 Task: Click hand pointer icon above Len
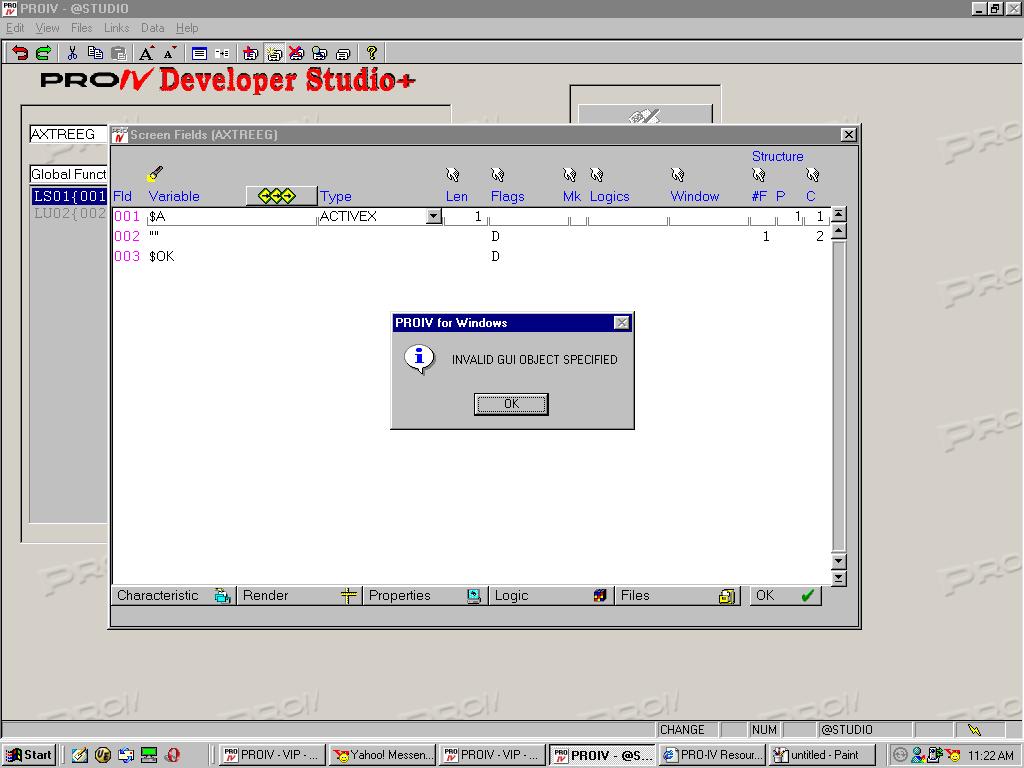coord(452,174)
